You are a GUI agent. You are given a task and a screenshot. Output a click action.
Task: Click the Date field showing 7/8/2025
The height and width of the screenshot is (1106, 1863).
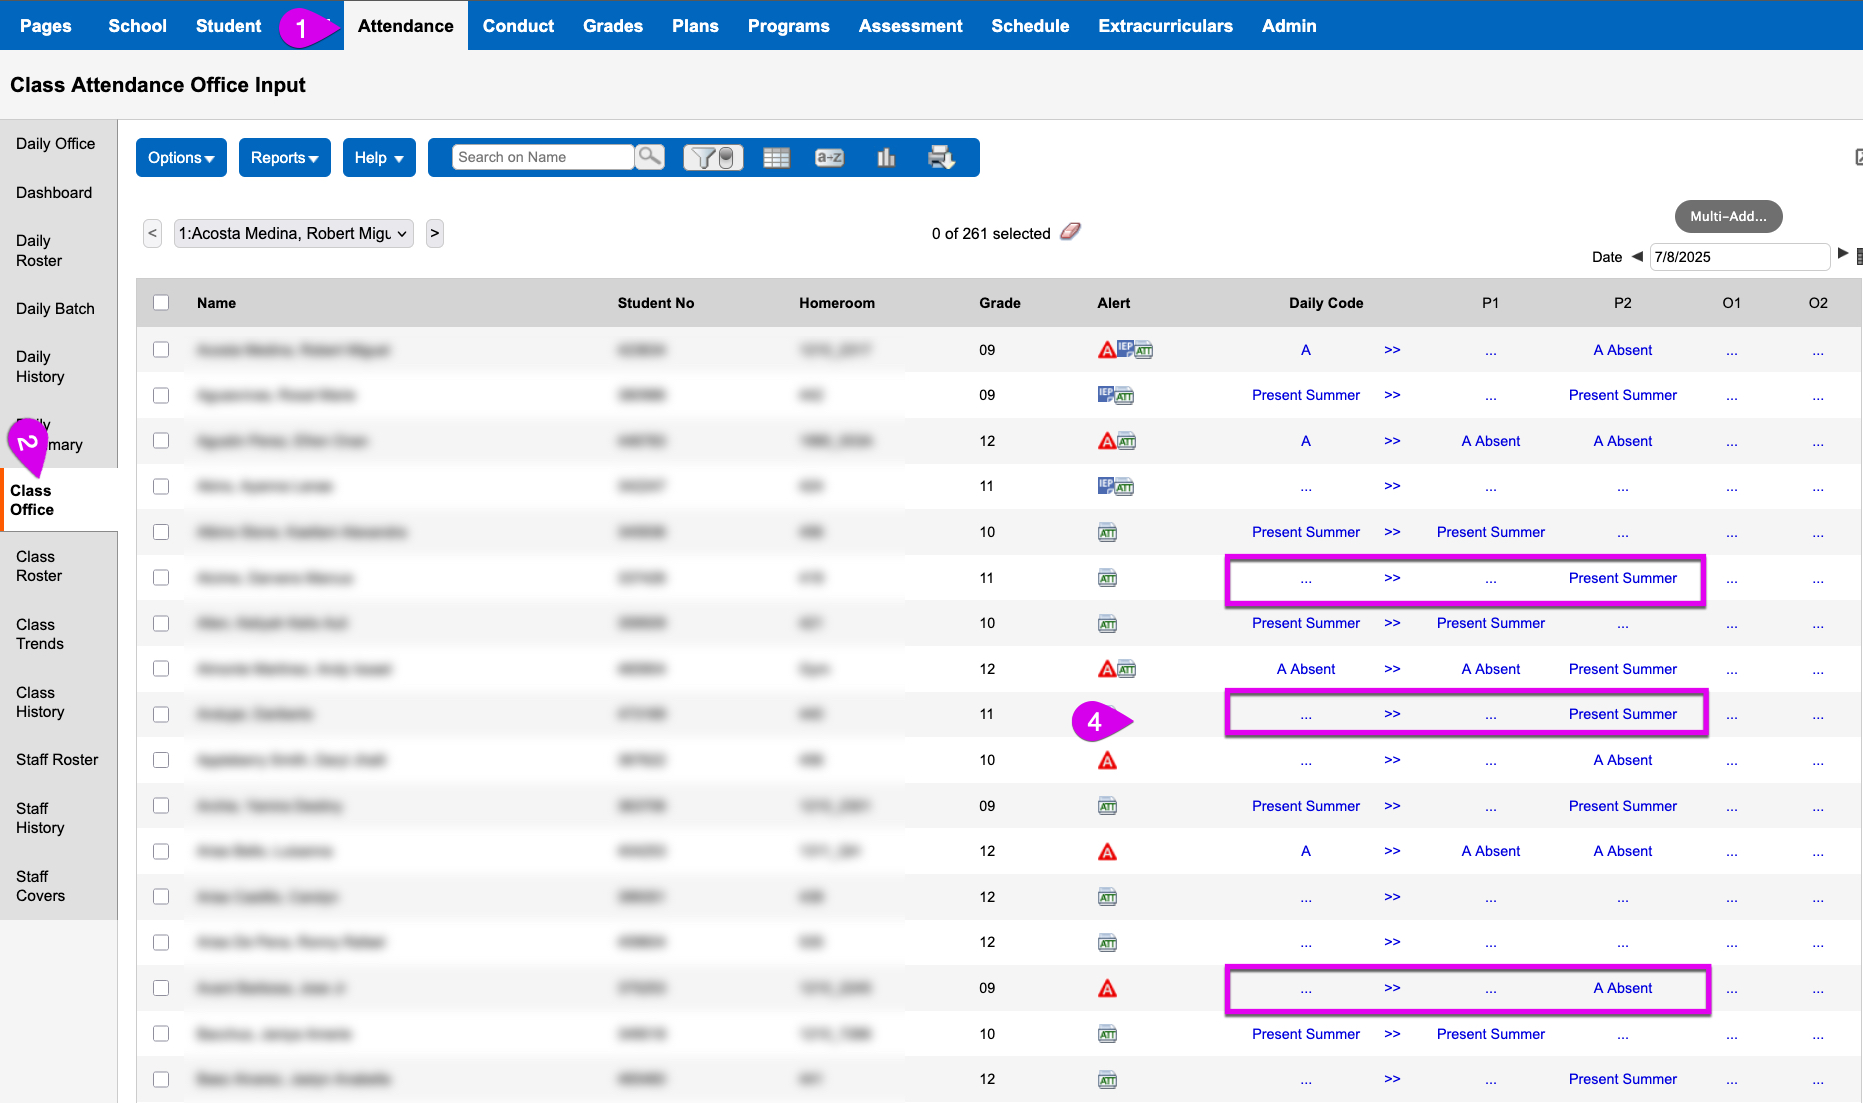click(1739, 257)
